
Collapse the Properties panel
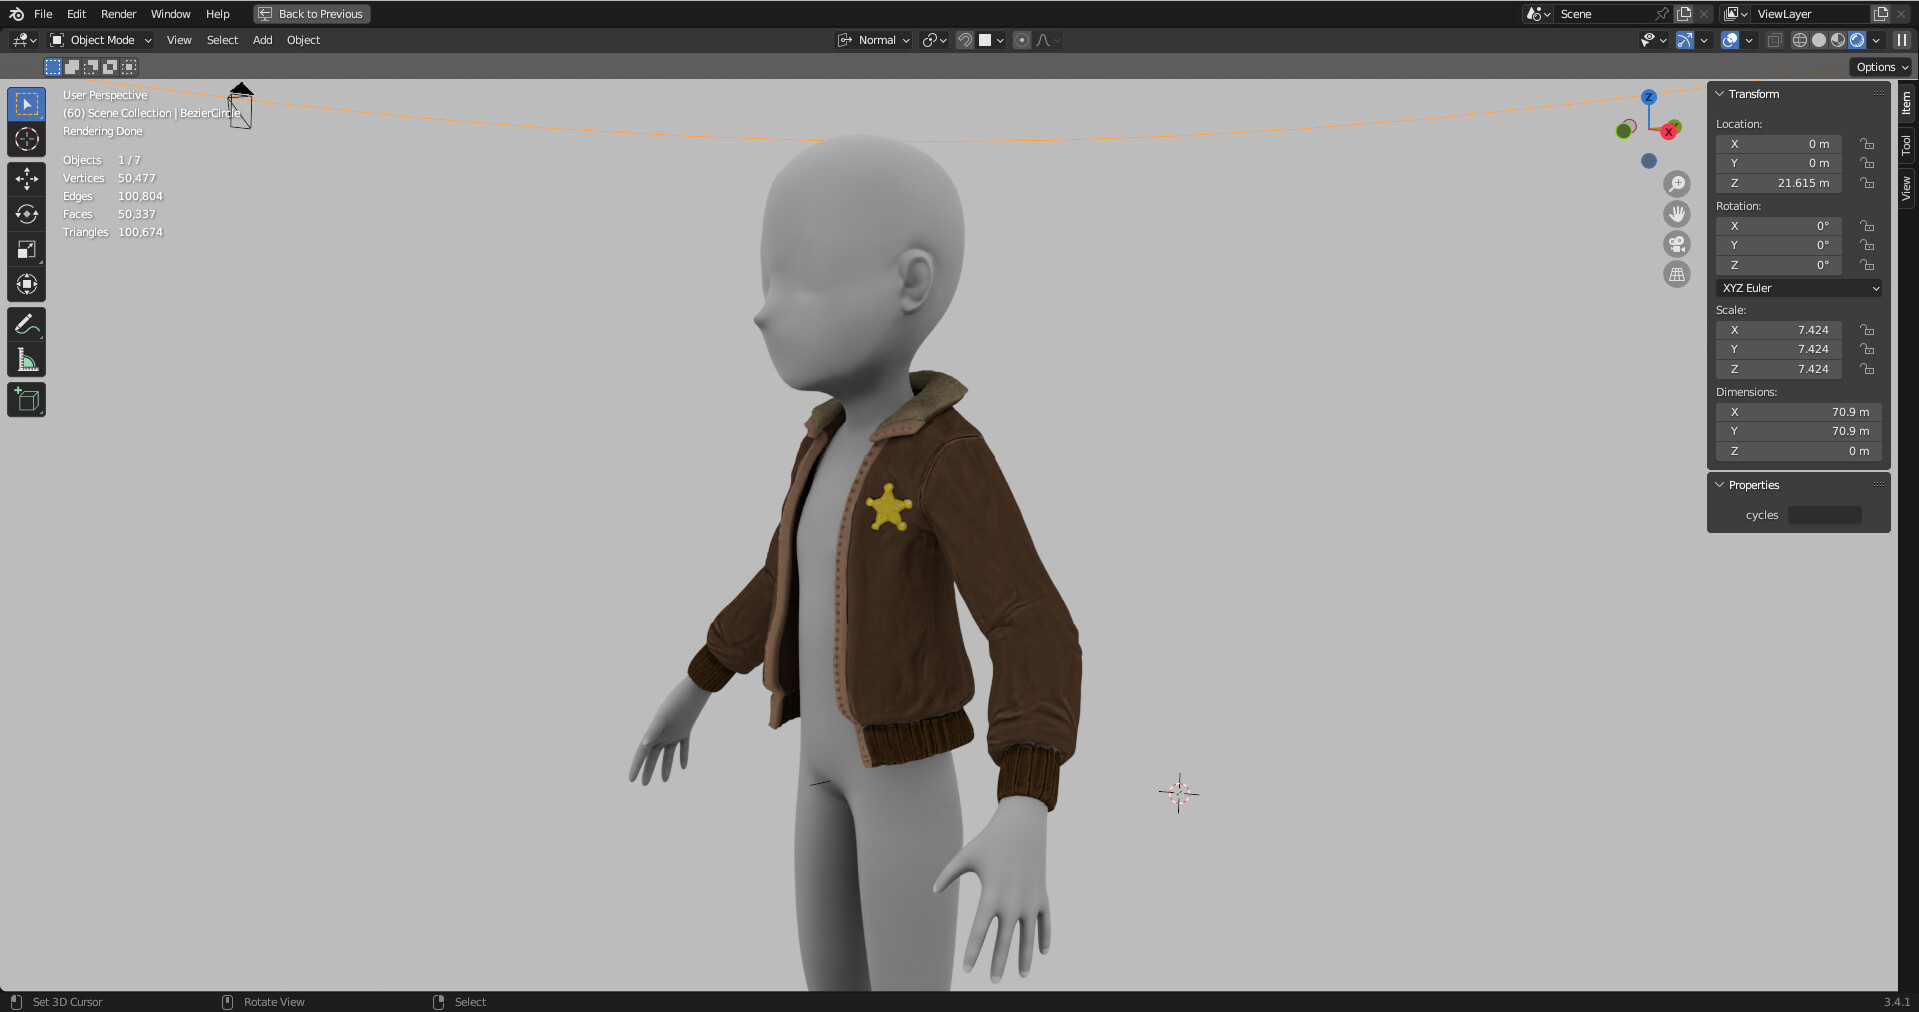(x=1720, y=485)
